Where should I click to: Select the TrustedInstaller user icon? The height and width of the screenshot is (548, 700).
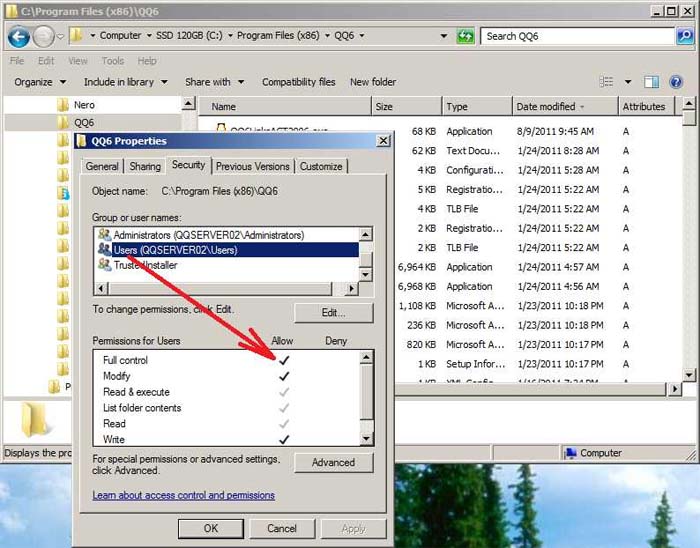click(x=104, y=265)
